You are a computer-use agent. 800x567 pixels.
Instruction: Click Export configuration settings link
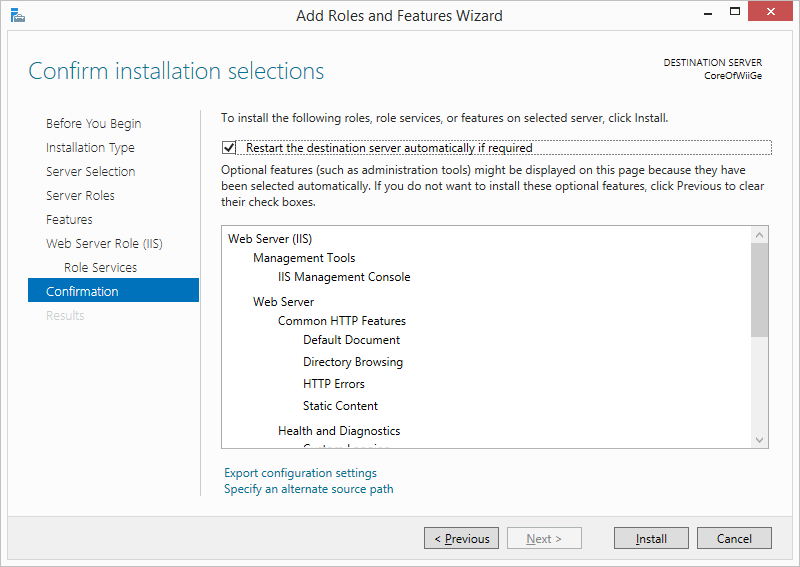[x=300, y=473]
